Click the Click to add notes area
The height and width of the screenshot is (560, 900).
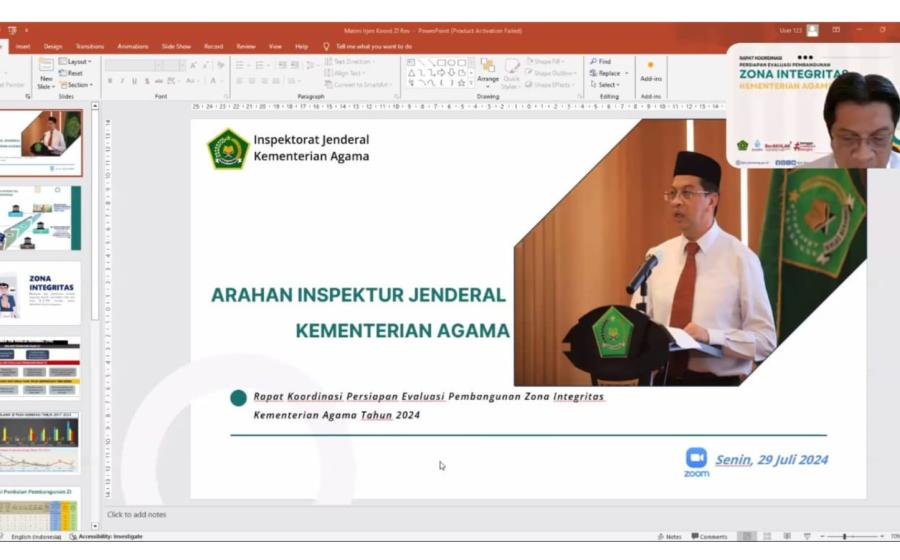click(x=137, y=515)
